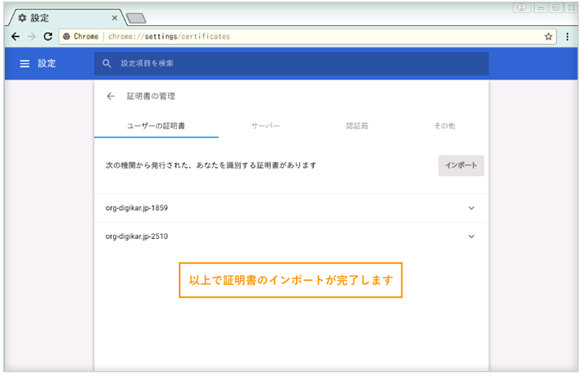Expand the org-digikar.jp-2510 certificate row
Screen dimensions: 582x377
(471, 237)
